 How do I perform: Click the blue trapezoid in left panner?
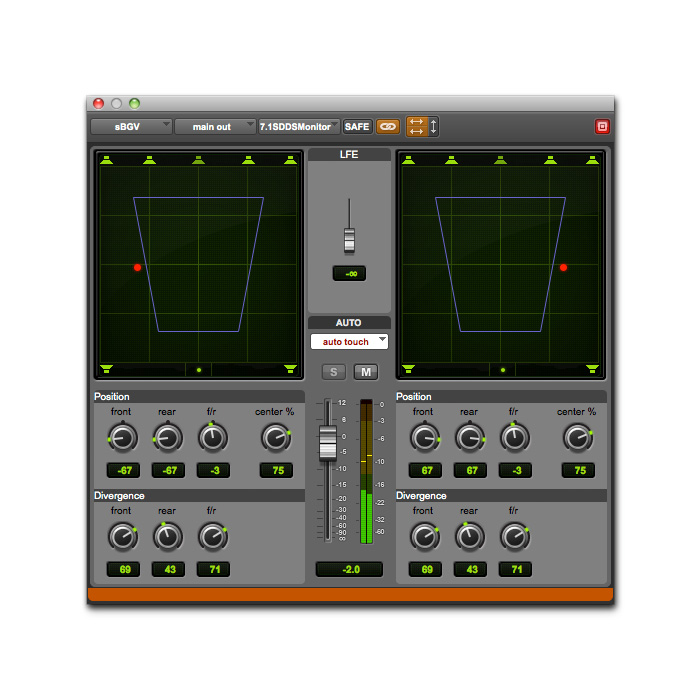point(198,264)
